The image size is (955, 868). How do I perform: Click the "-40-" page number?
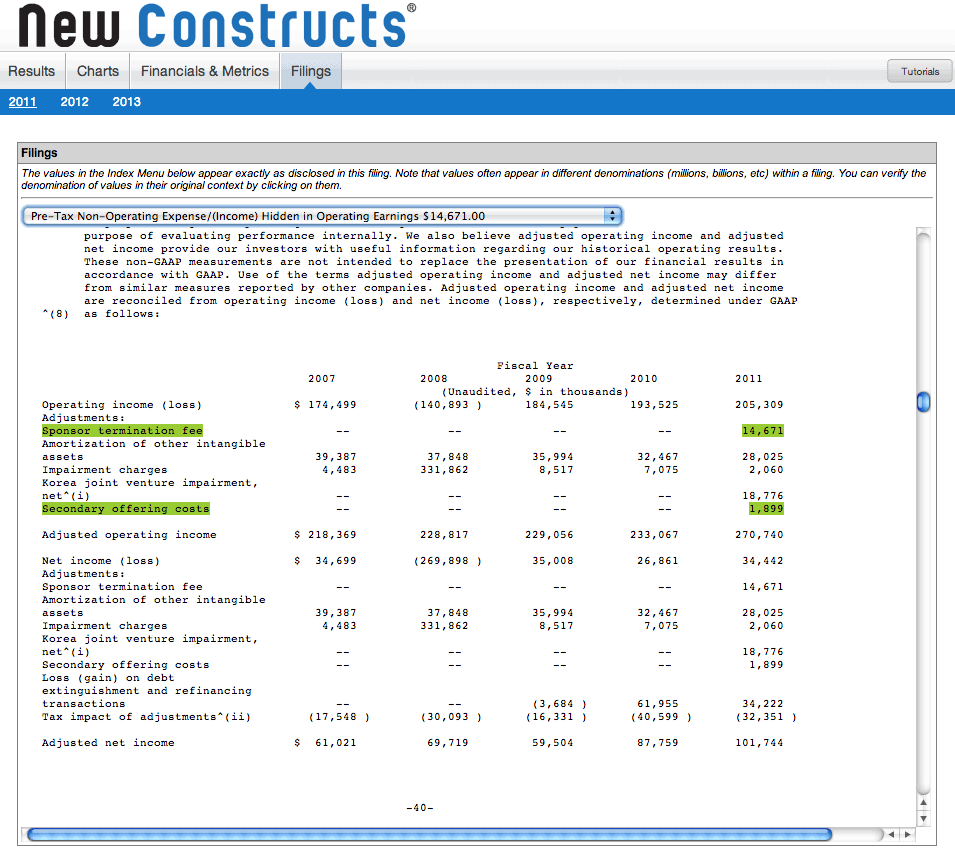pyautogui.click(x=420, y=808)
